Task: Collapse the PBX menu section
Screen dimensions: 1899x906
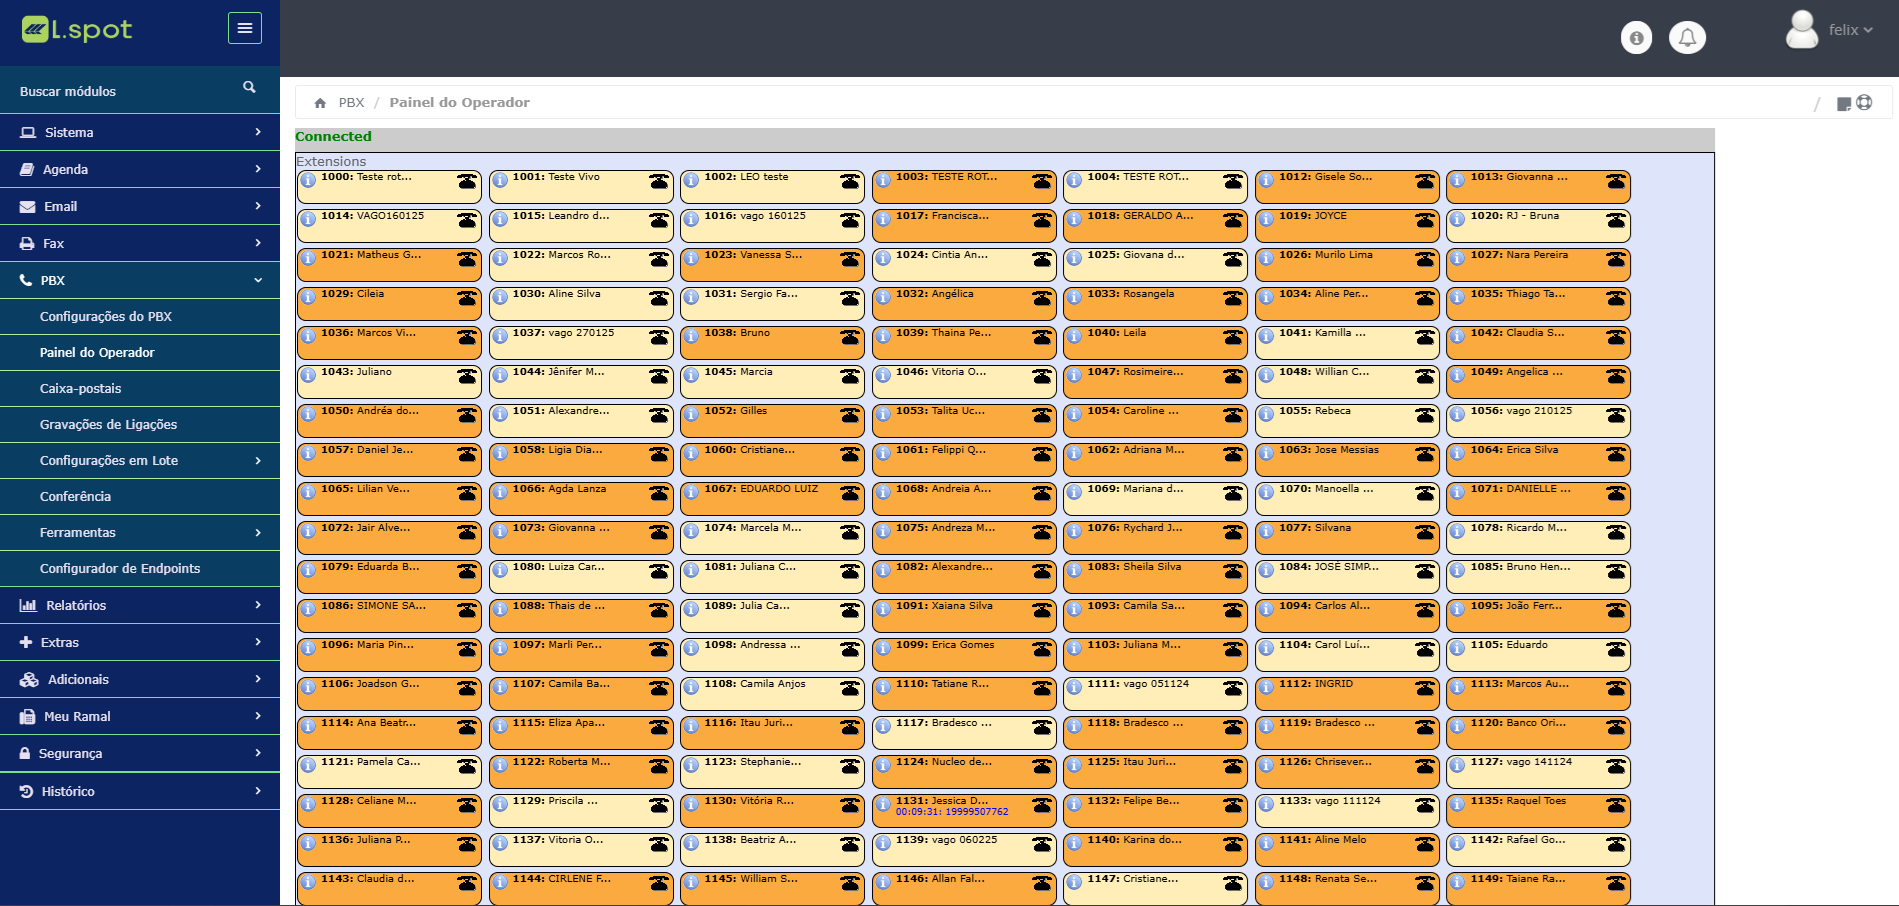Action: pos(140,280)
